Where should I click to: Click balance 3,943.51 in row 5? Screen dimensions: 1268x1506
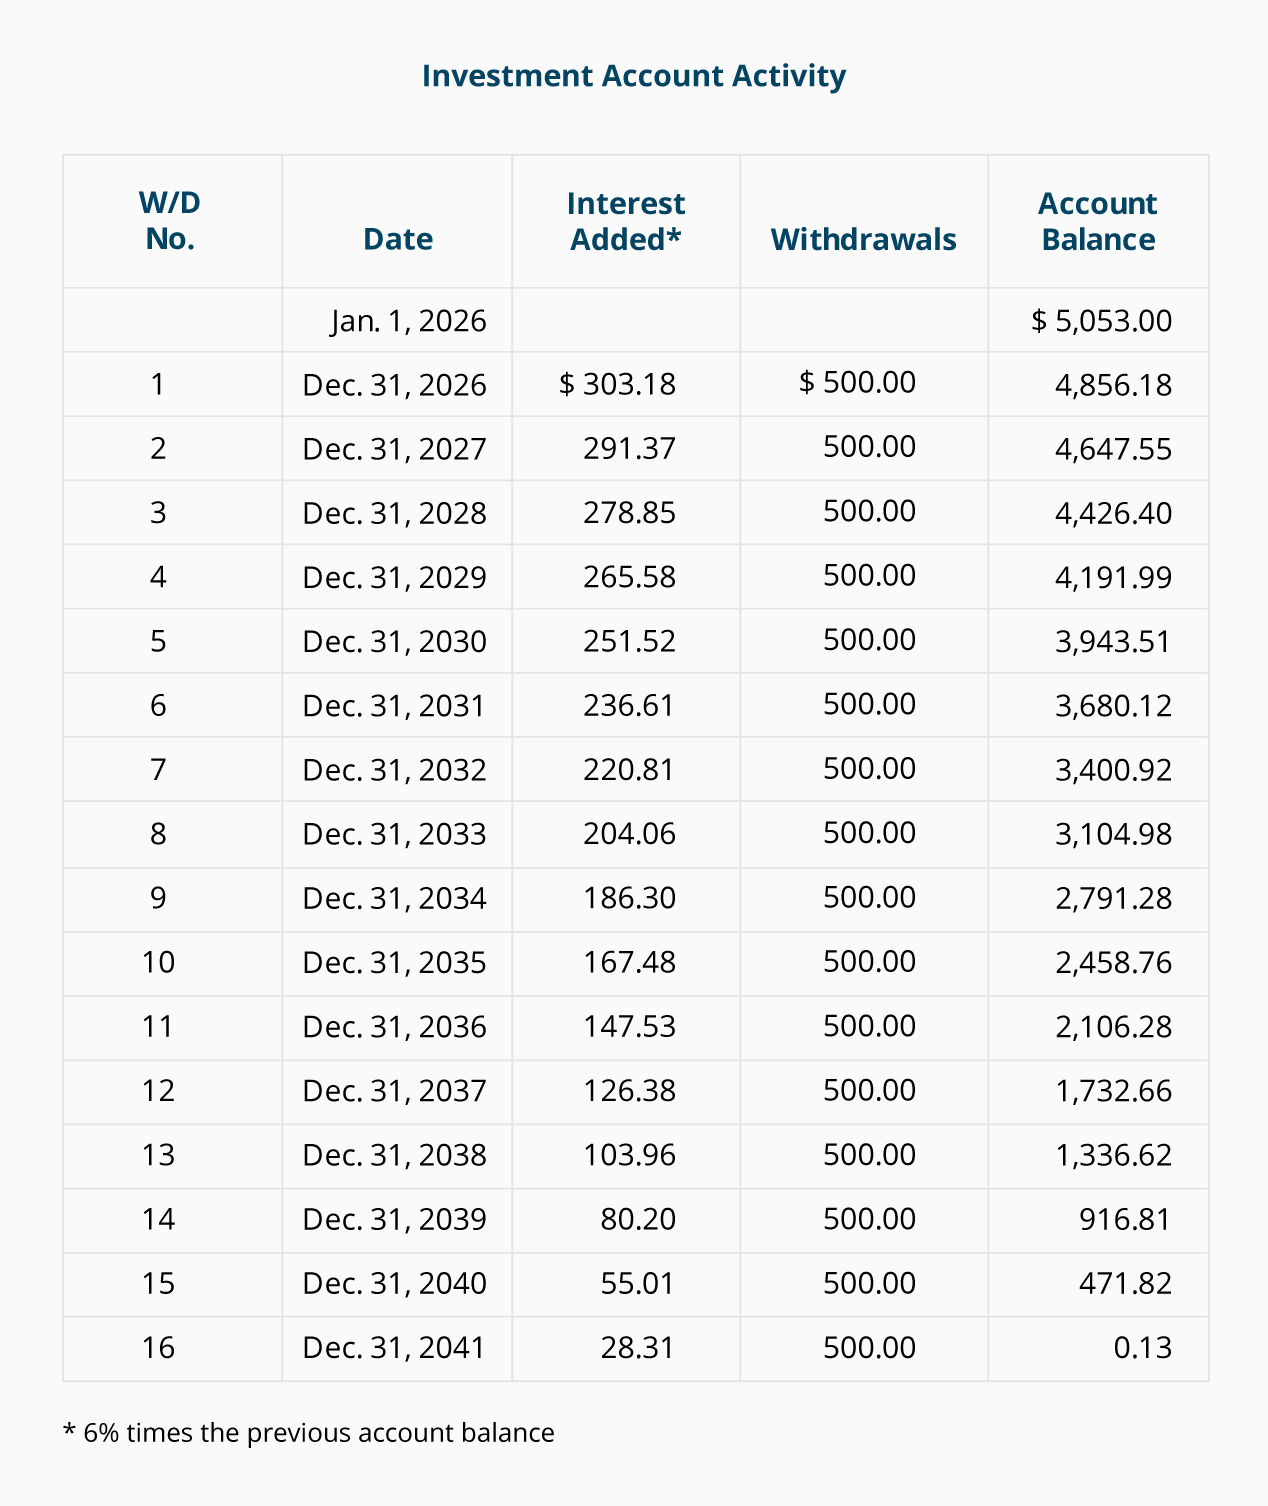[1113, 641]
